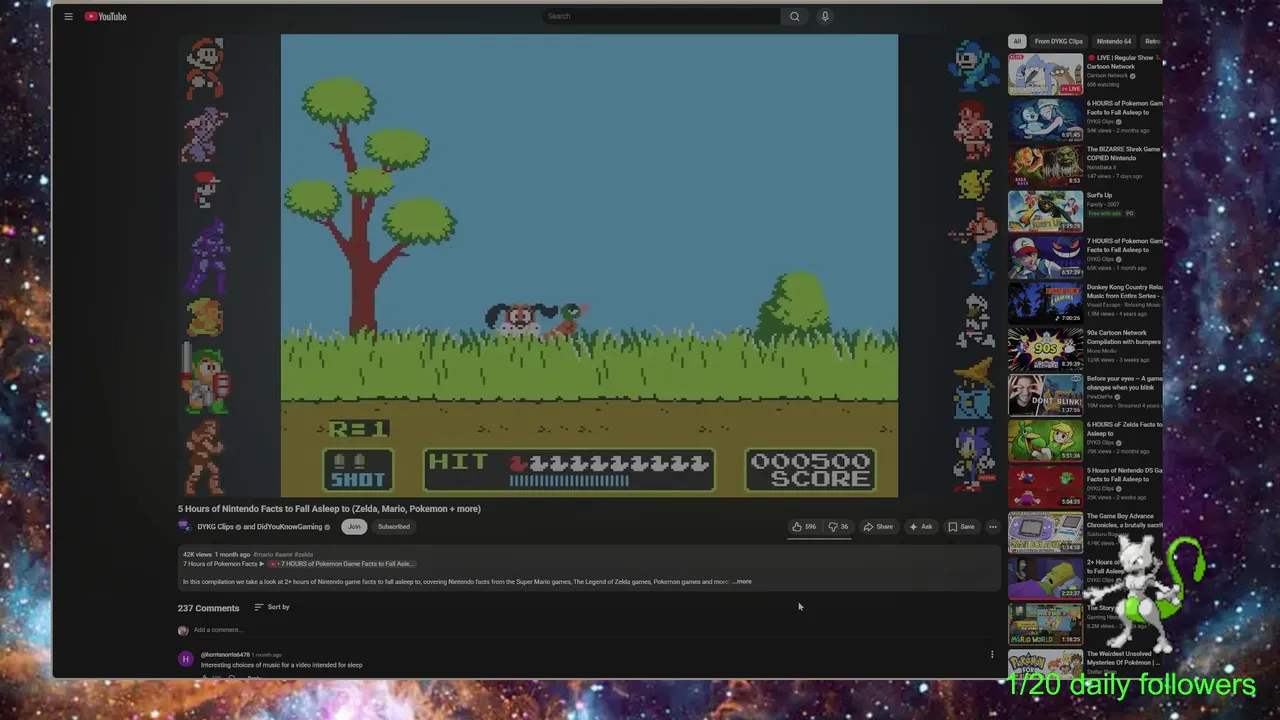Open the DYKG Clips channel name link
The height and width of the screenshot is (720, 1280).
215,527
